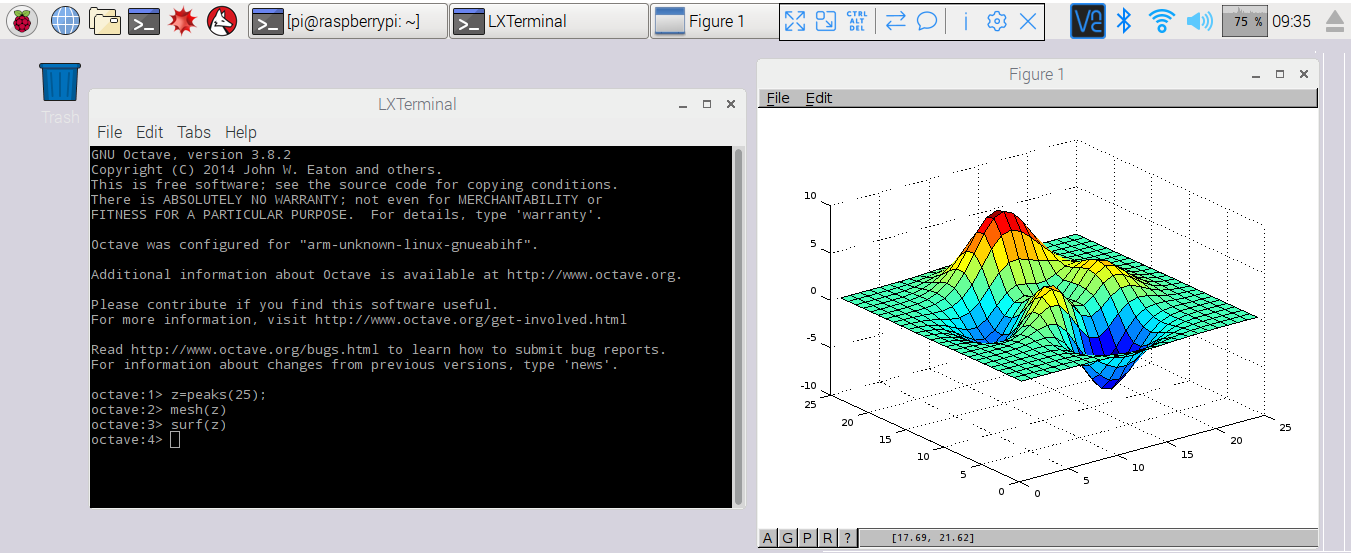Click the mesh(z) command line

[x=159, y=410]
